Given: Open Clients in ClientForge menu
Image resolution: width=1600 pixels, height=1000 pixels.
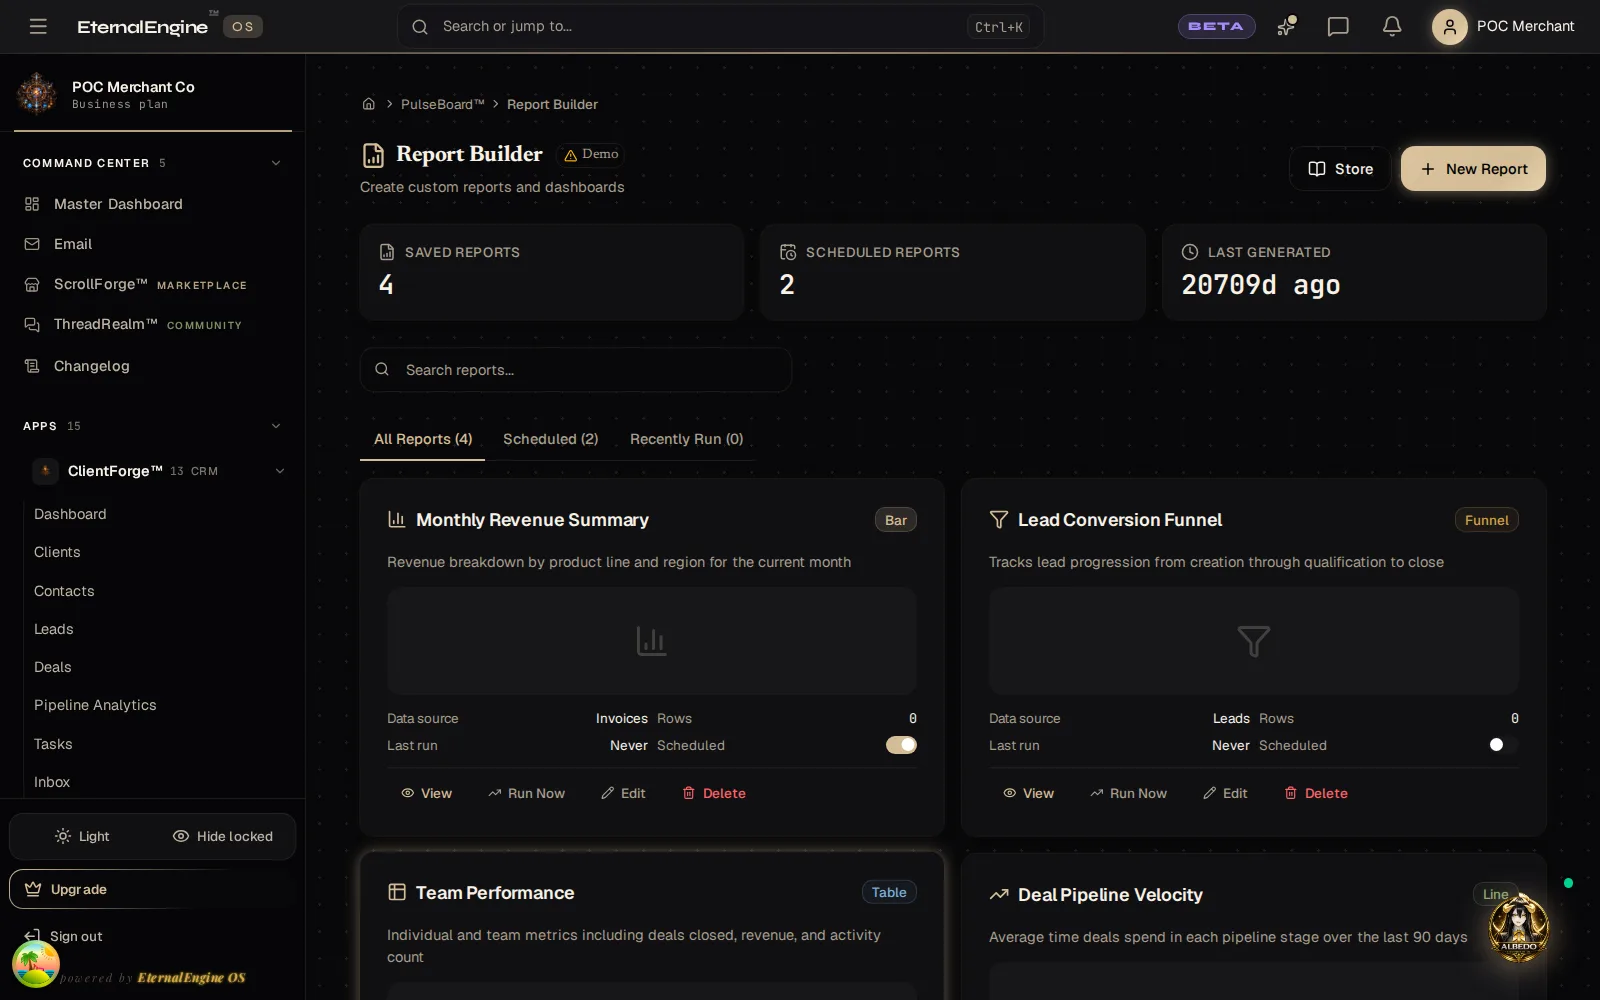Looking at the screenshot, I should click(57, 552).
